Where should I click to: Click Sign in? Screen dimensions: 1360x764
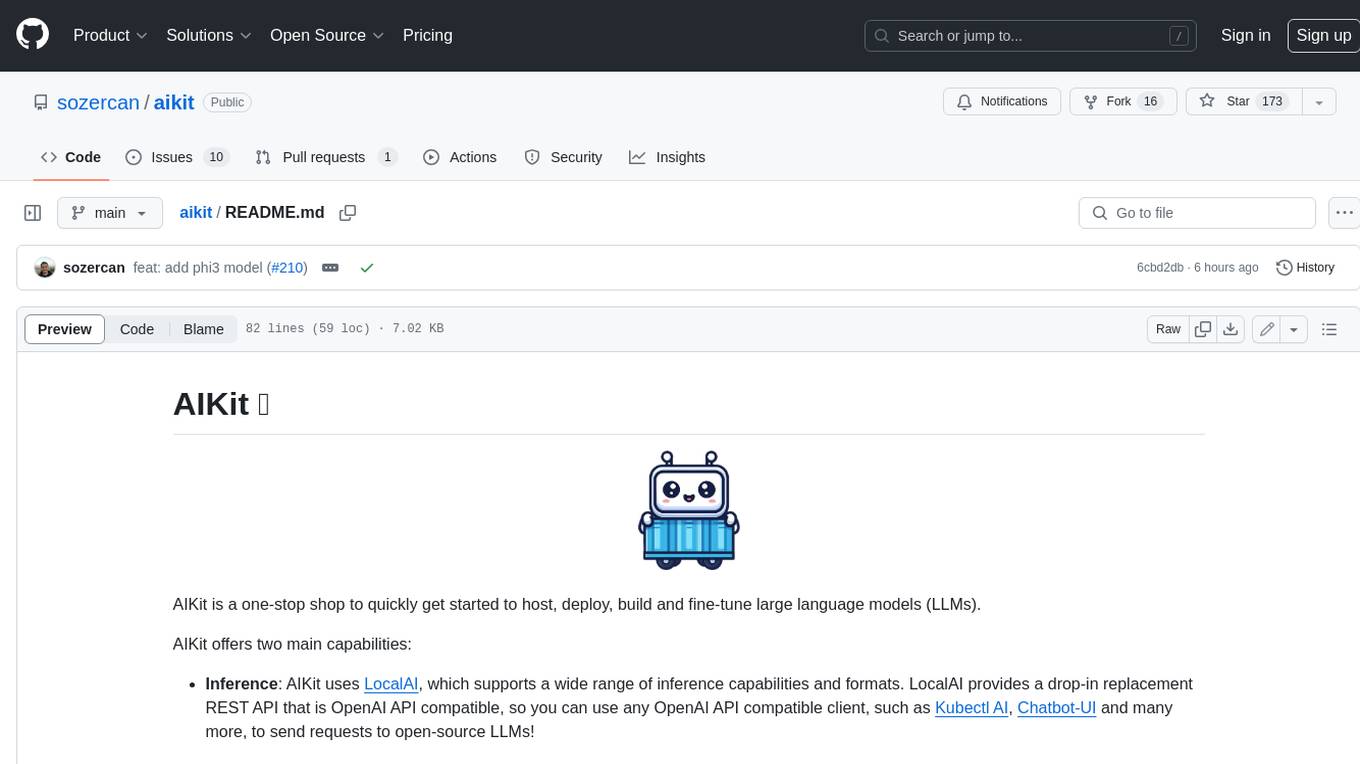point(1245,35)
